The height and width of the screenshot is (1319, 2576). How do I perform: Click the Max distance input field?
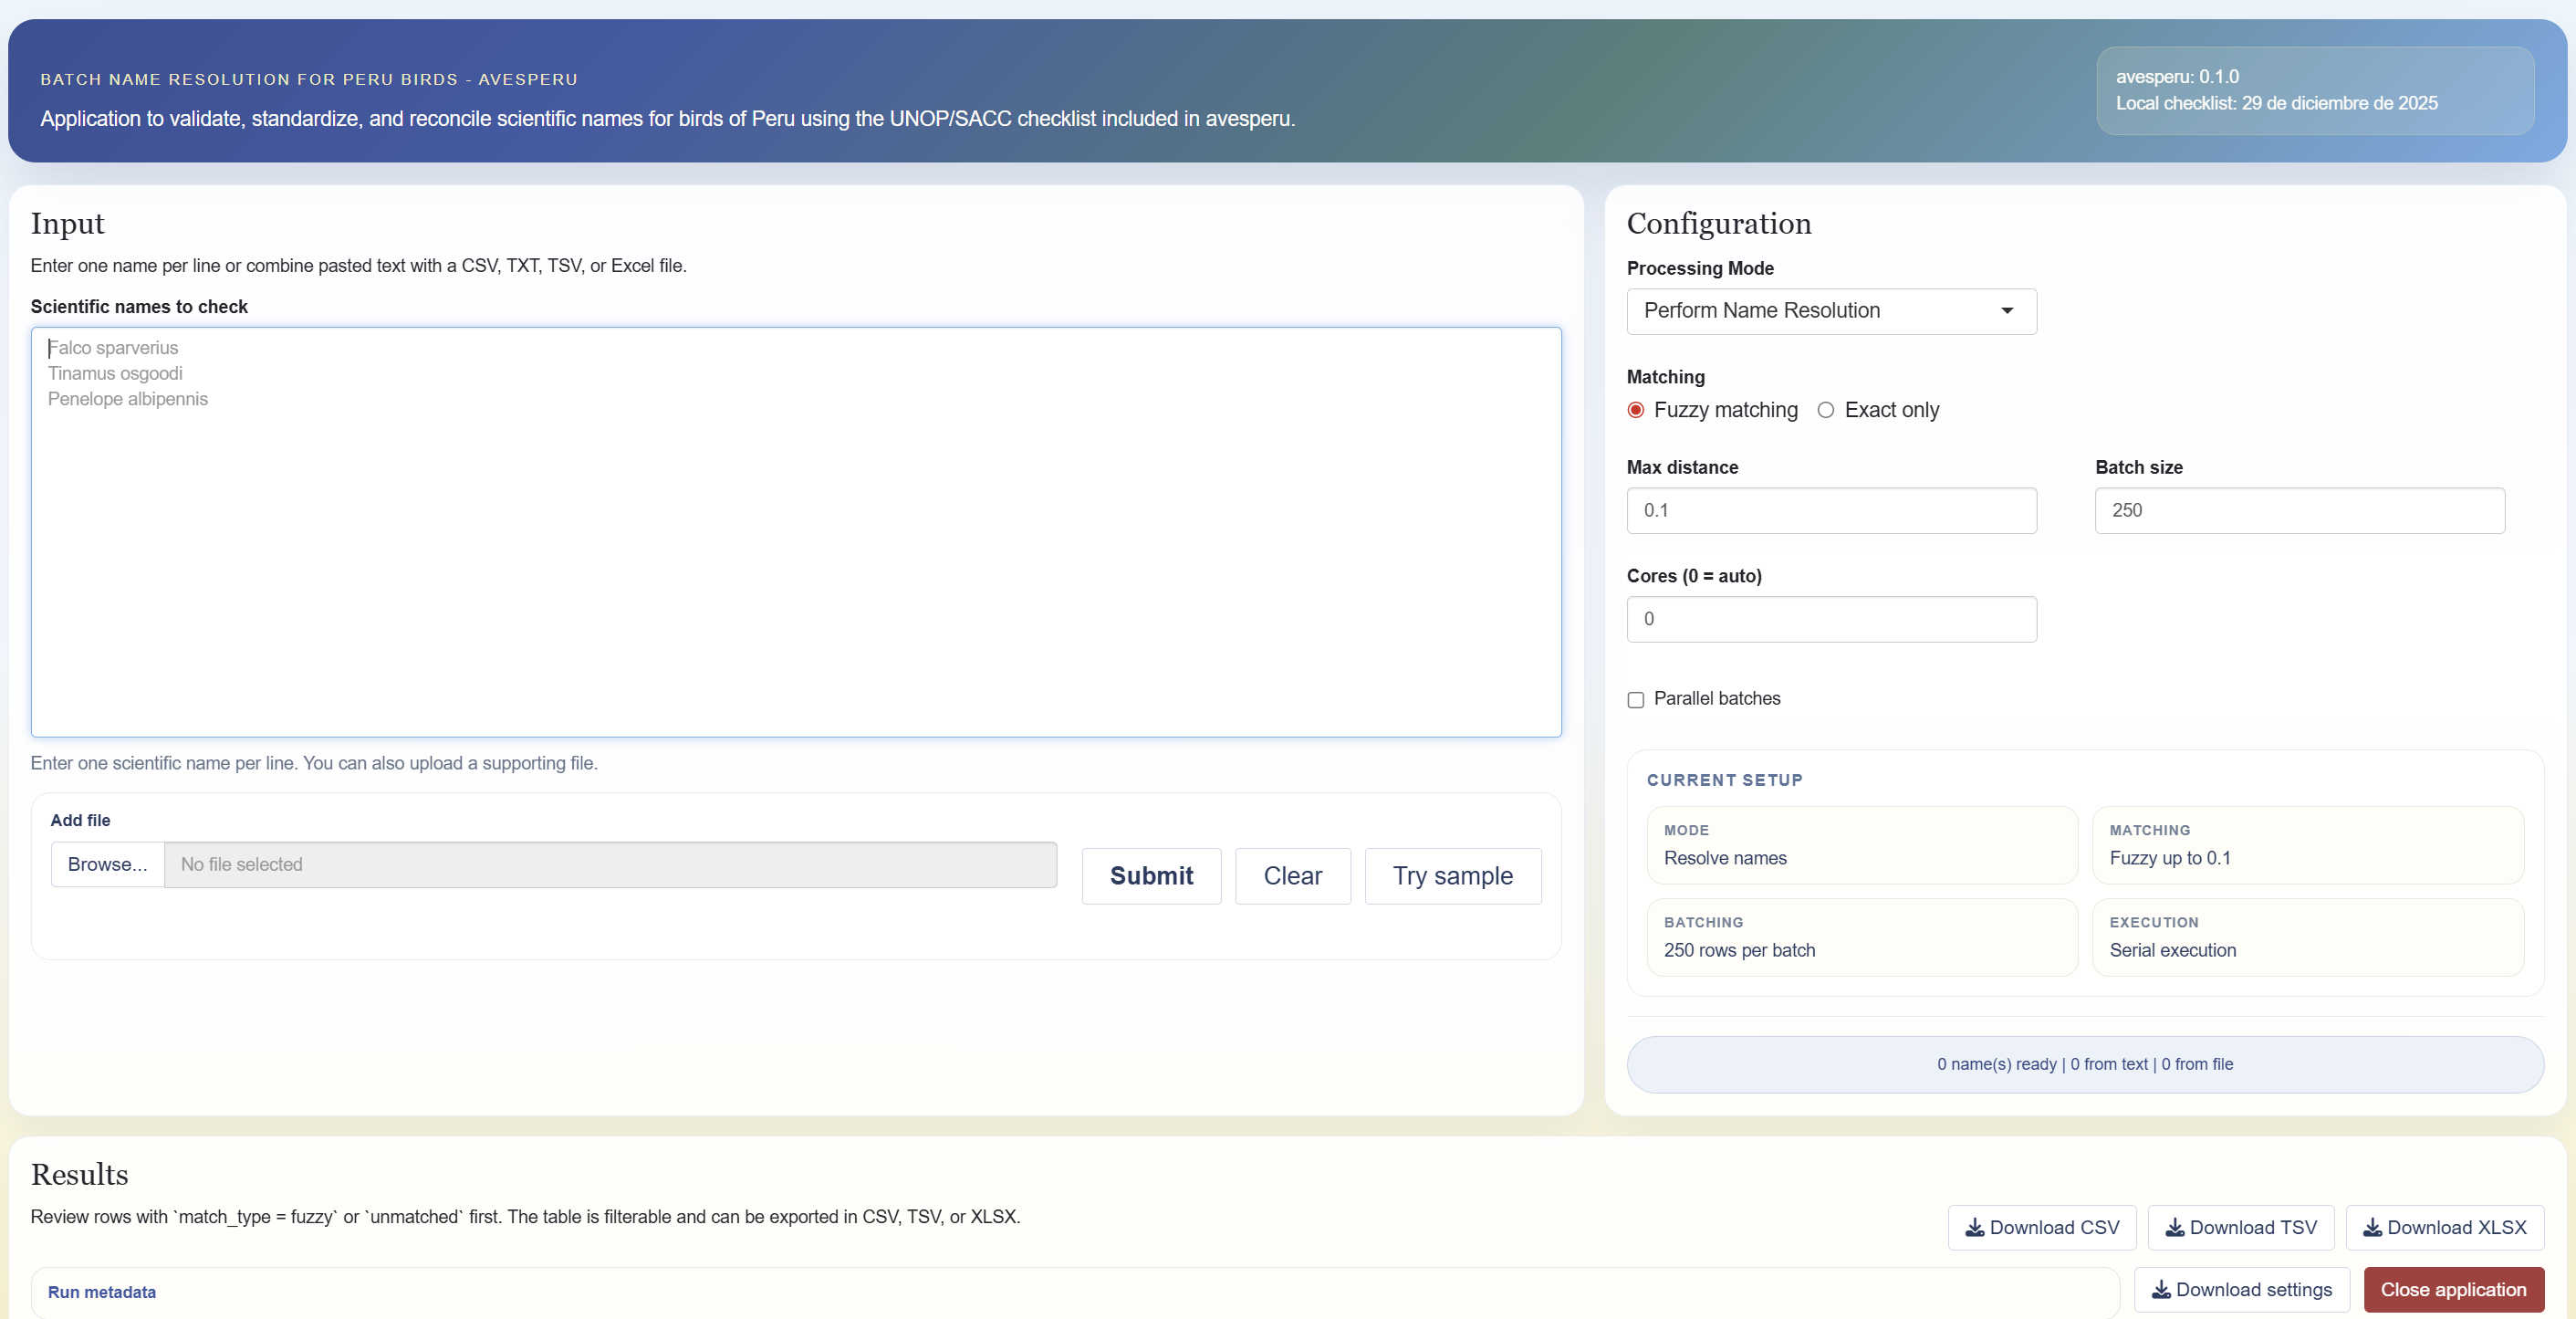[x=1830, y=510]
